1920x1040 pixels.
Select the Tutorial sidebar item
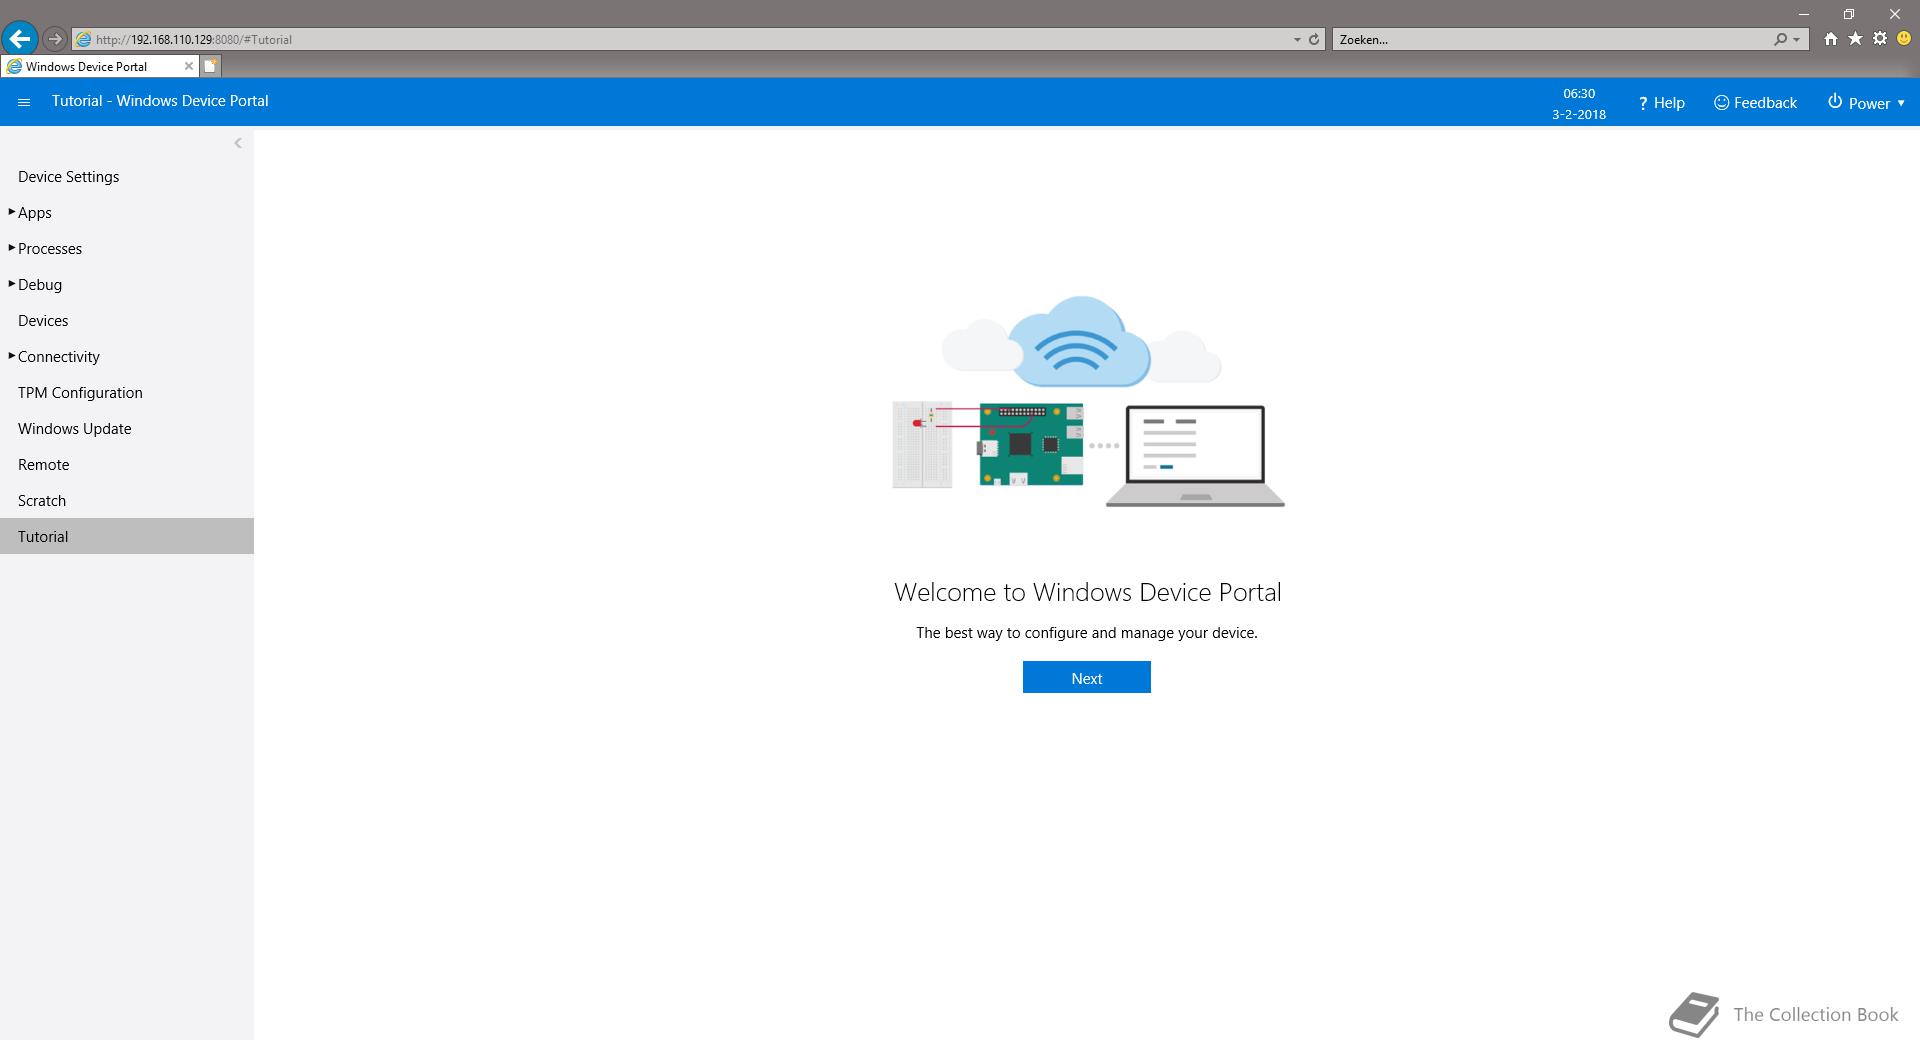(x=127, y=536)
